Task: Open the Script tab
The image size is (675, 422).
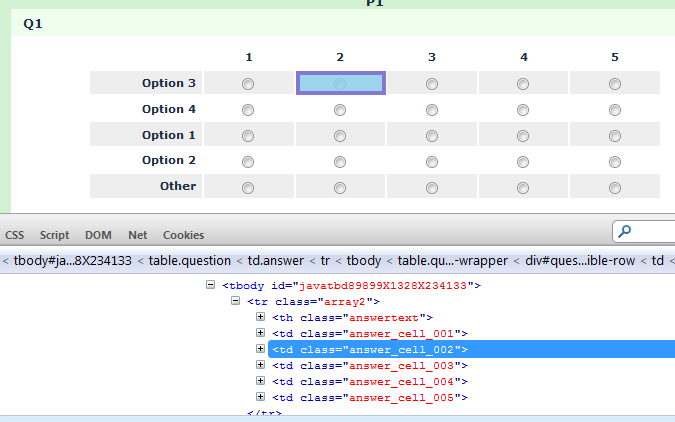Action: 54,235
